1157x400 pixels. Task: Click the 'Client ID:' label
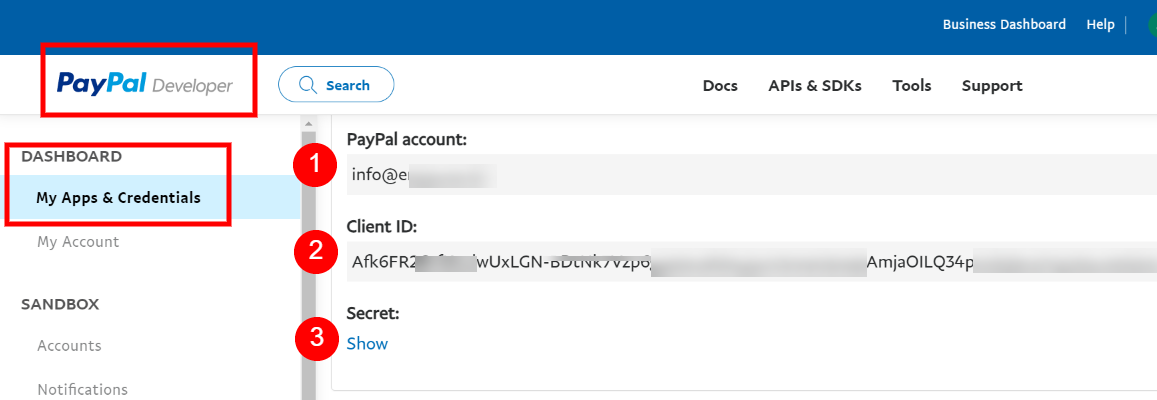click(x=380, y=226)
